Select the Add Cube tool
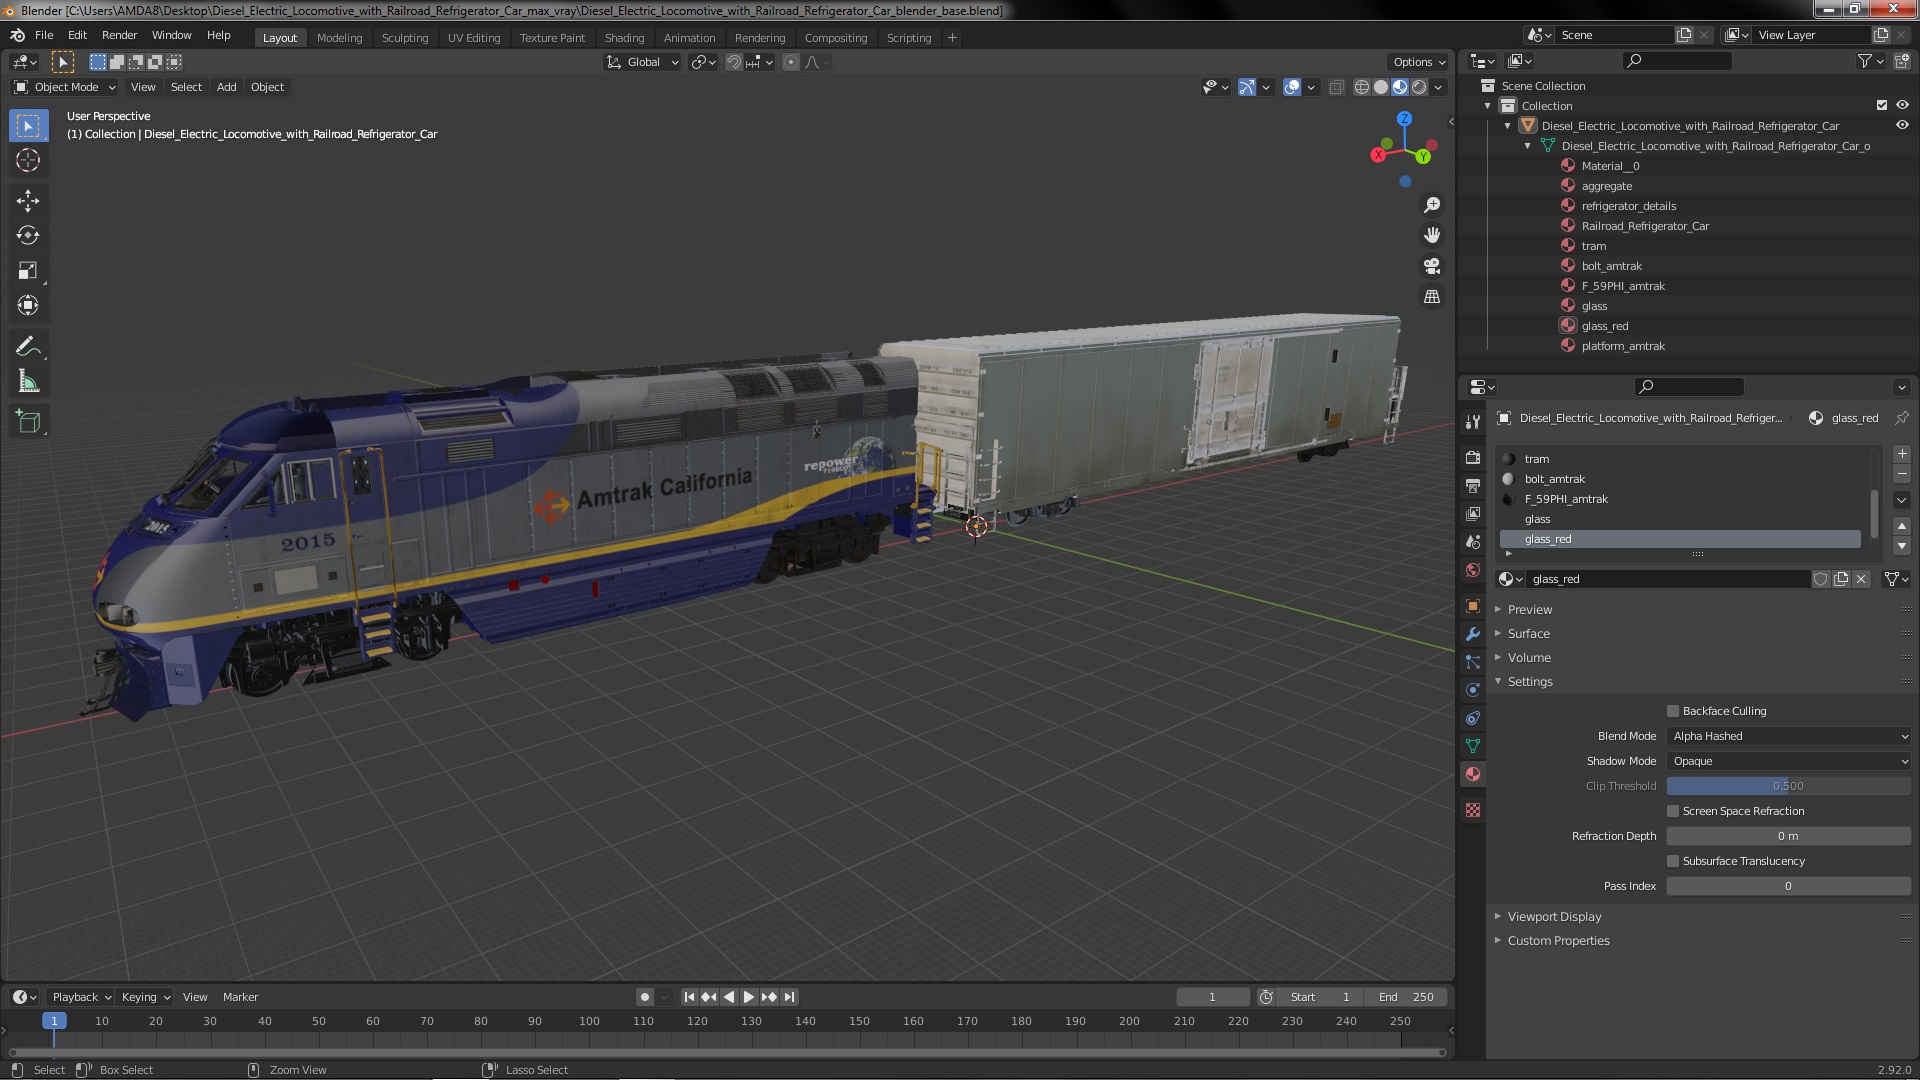The image size is (1920, 1080). (28, 422)
